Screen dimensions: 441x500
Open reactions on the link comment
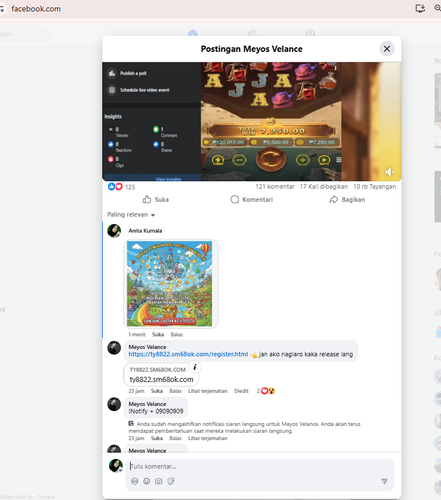(x=266, y=391)
